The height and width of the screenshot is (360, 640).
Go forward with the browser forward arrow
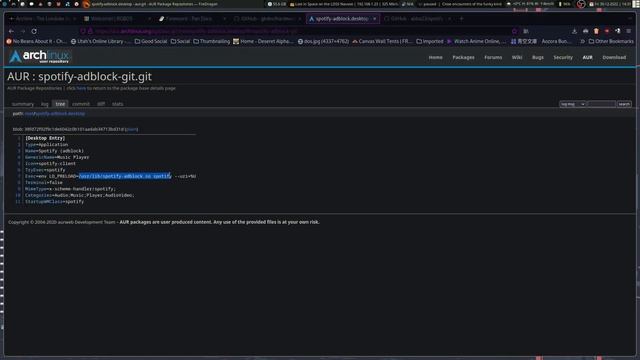(23, 31)
